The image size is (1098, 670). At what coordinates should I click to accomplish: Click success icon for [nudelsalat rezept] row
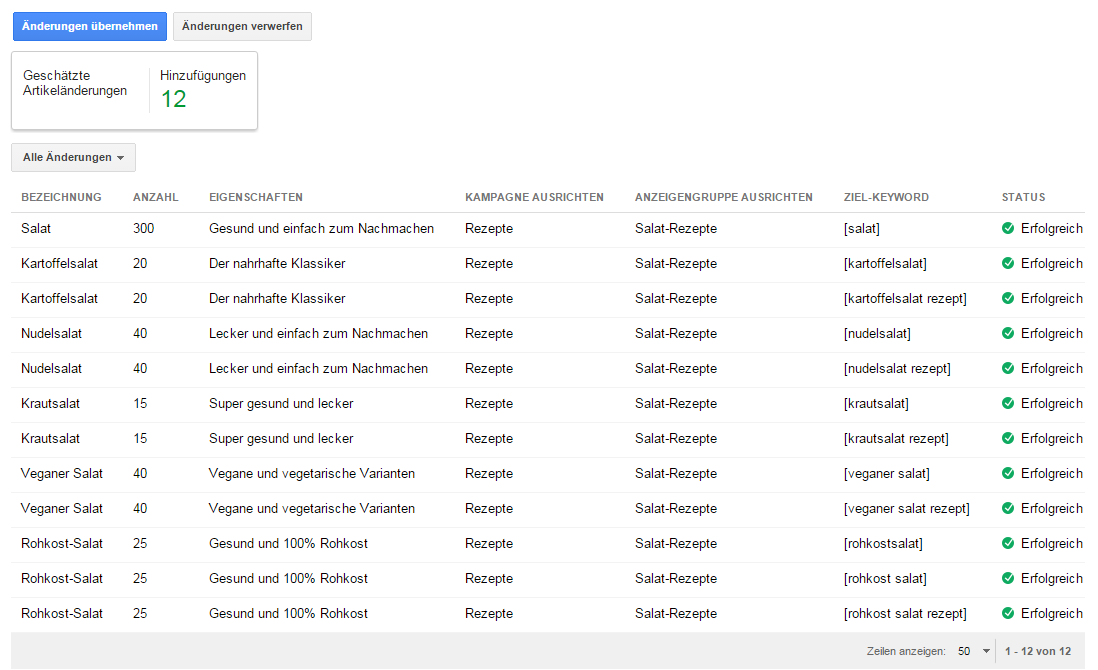point(1008,369)
